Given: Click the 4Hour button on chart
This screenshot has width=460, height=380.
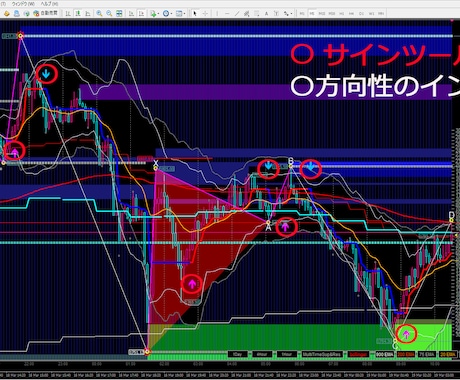Looking at the screenshot, I should coord(262,354).
